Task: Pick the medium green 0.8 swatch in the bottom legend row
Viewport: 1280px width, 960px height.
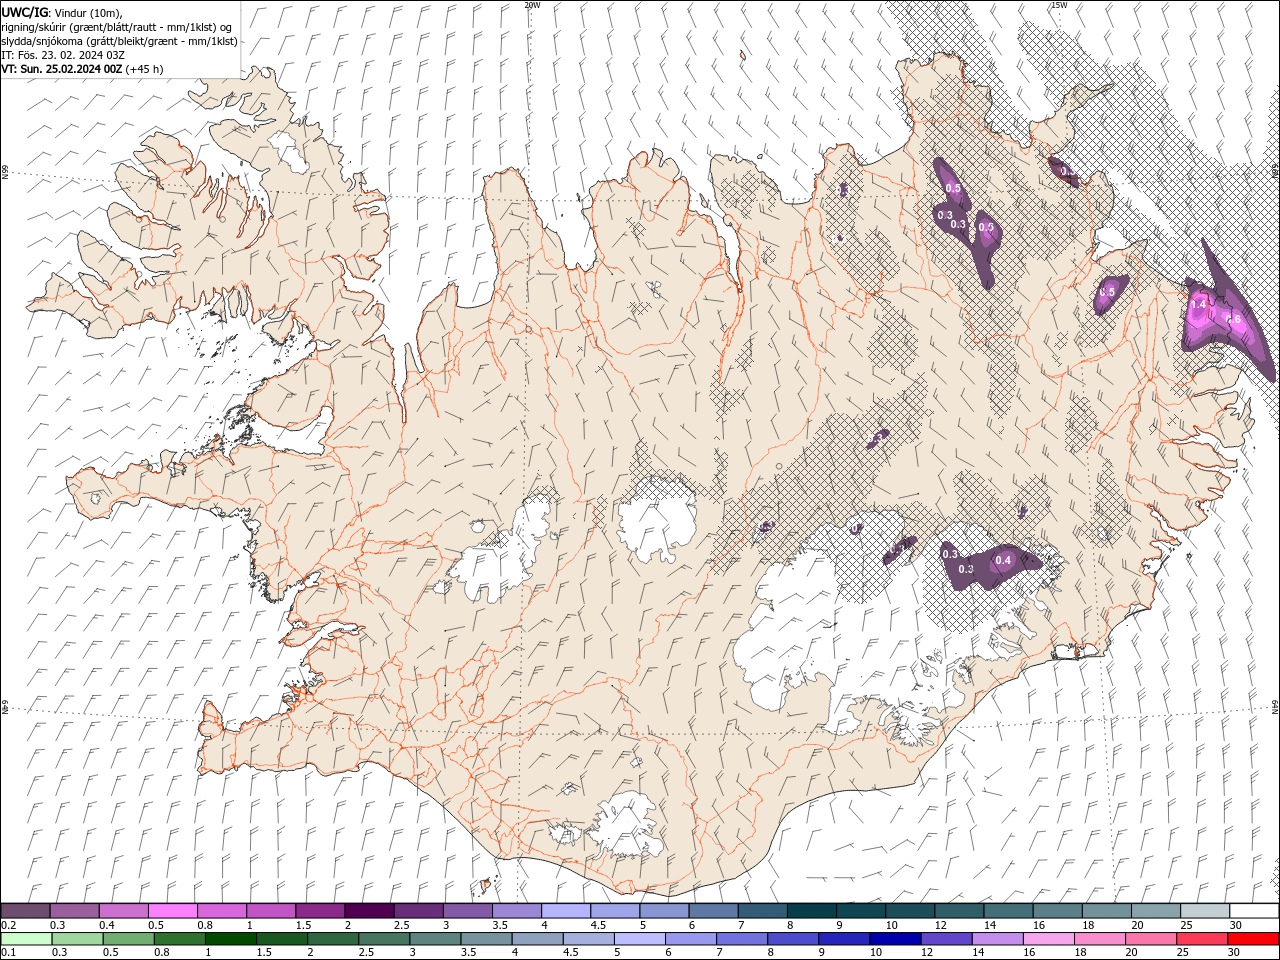Action: click(180, 939)
